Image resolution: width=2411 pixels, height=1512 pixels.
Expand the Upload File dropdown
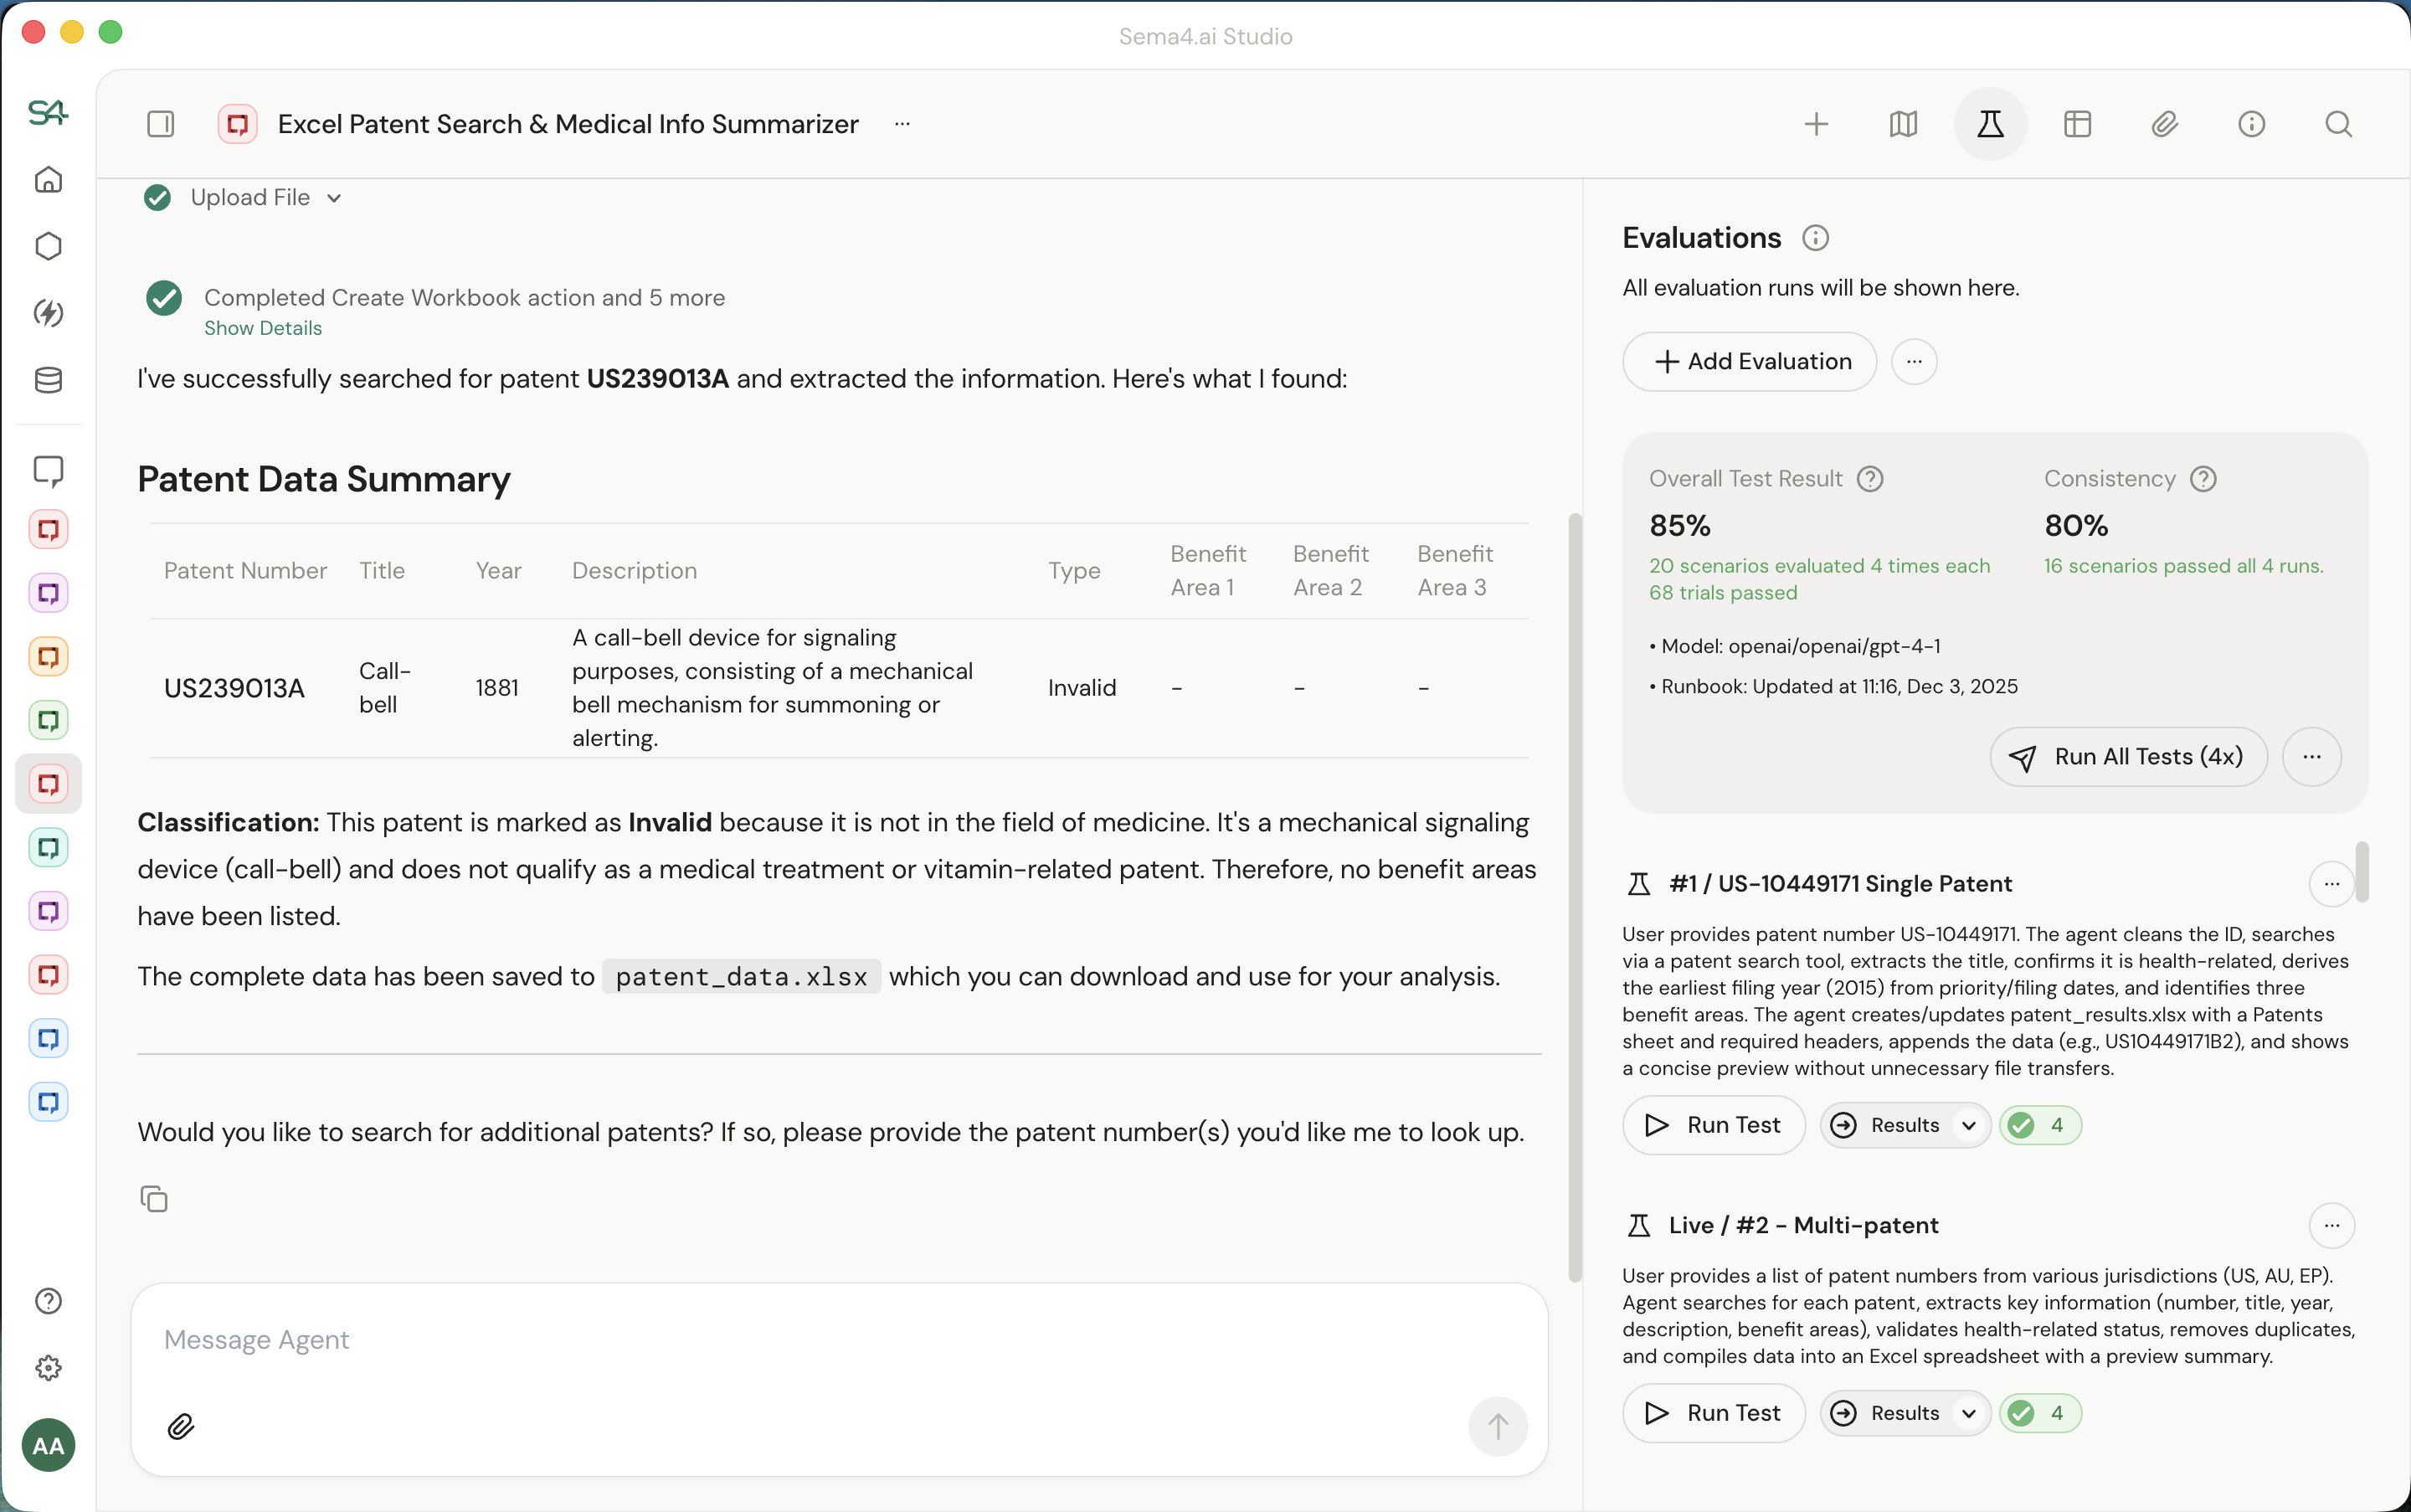pos(333,197)
